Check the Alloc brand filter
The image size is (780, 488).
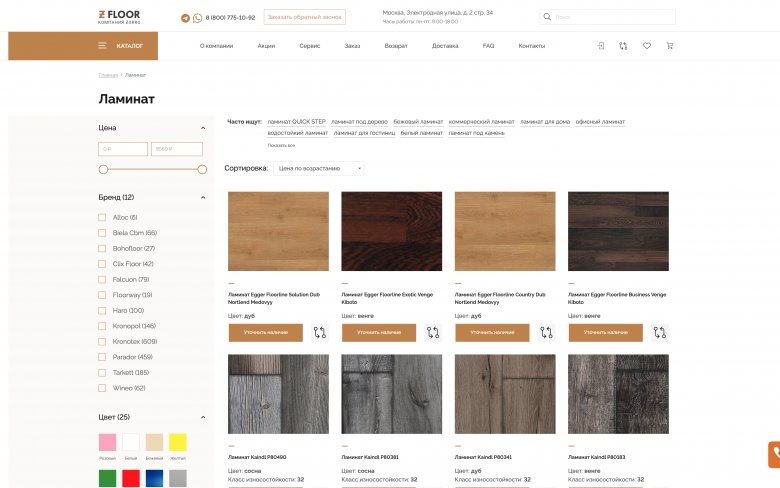102,217
